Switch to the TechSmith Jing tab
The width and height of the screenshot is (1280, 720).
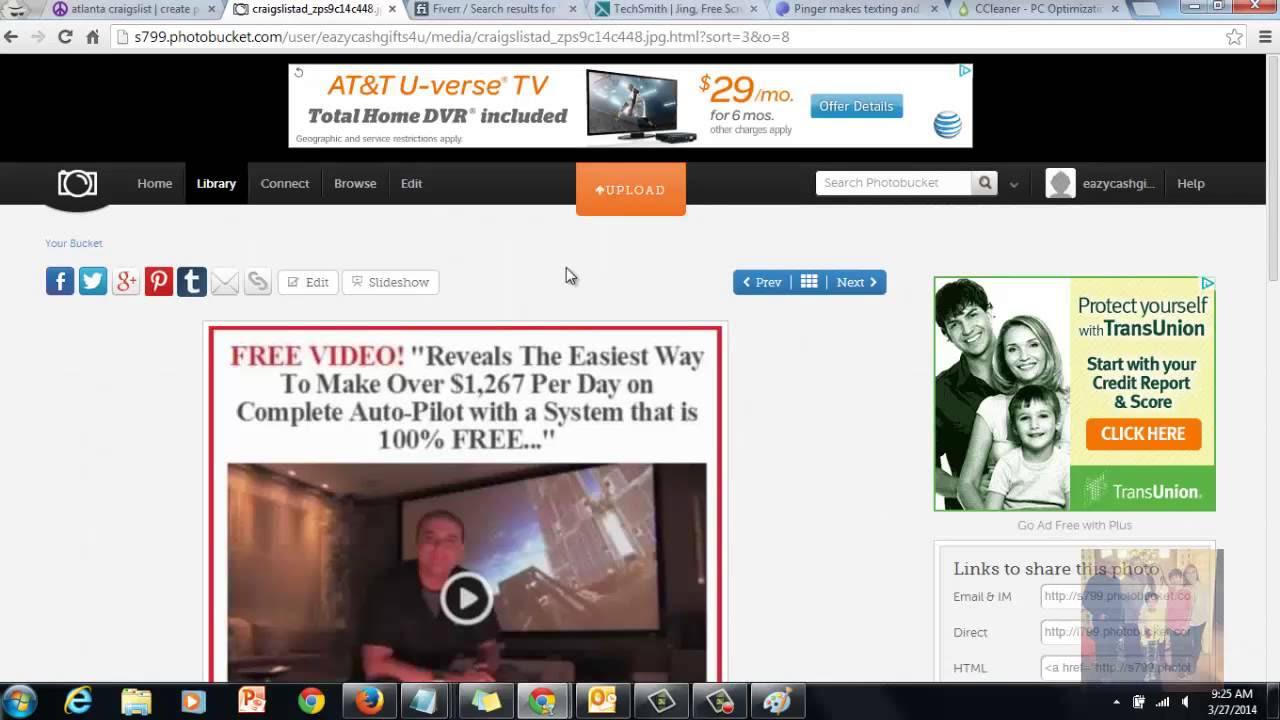point(678,9)
